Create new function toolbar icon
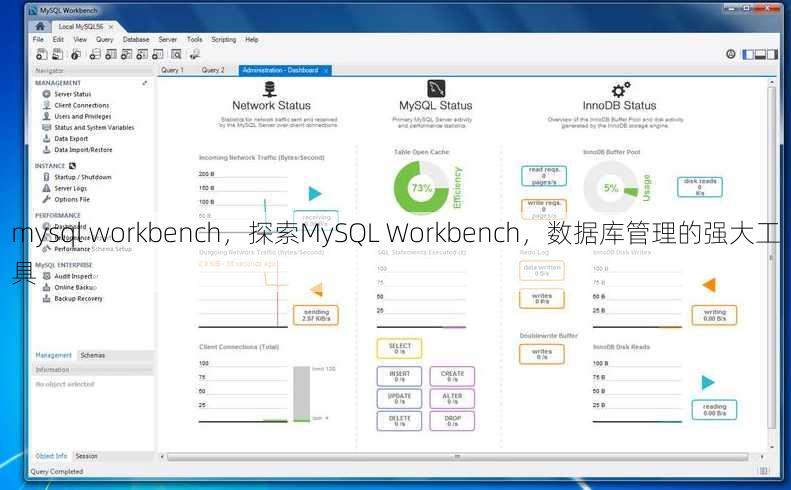The width and height of the screenshot is (791, 490). [x=158, y=54]
